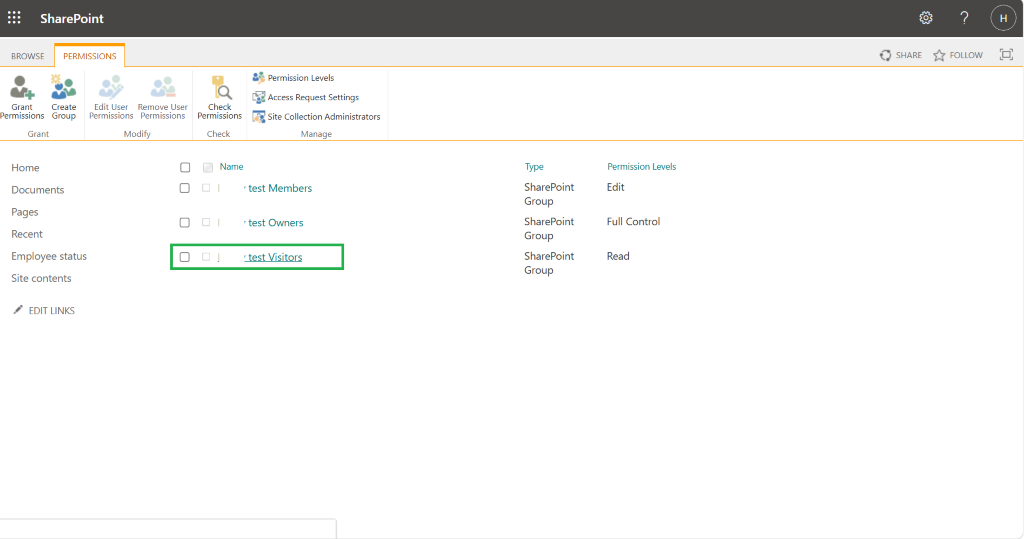Open Recent in left navigation
This screenshot has width=1024, height=539.
[x=27, y=234]
